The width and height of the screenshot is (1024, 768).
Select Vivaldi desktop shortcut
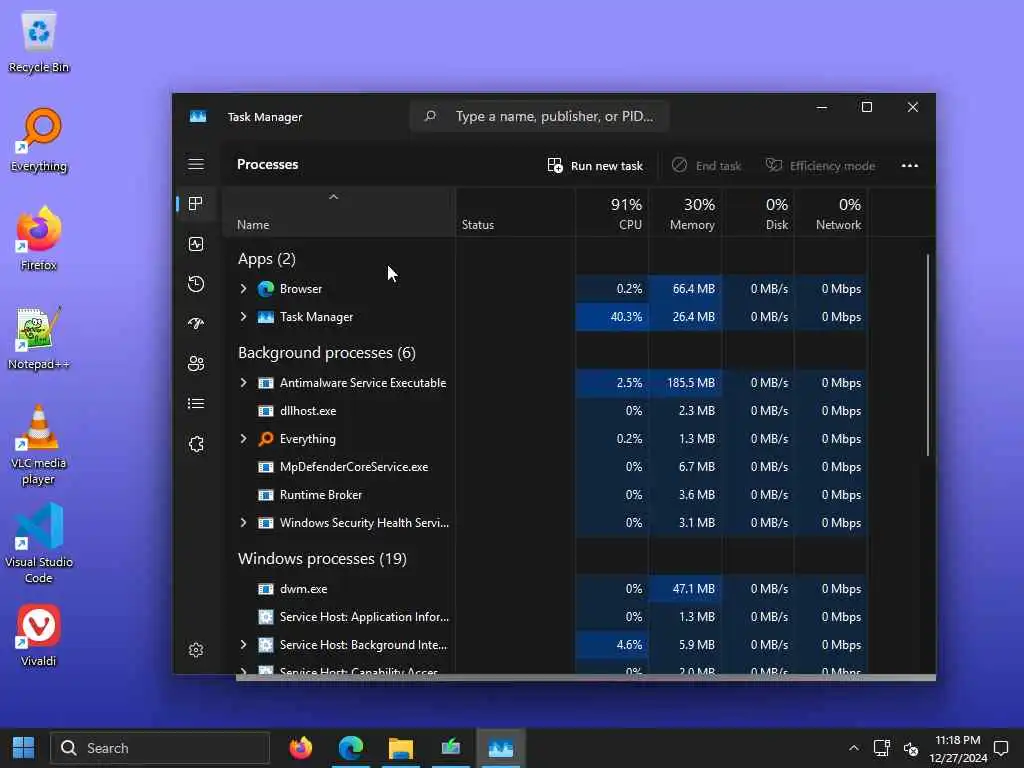[39, 635]
